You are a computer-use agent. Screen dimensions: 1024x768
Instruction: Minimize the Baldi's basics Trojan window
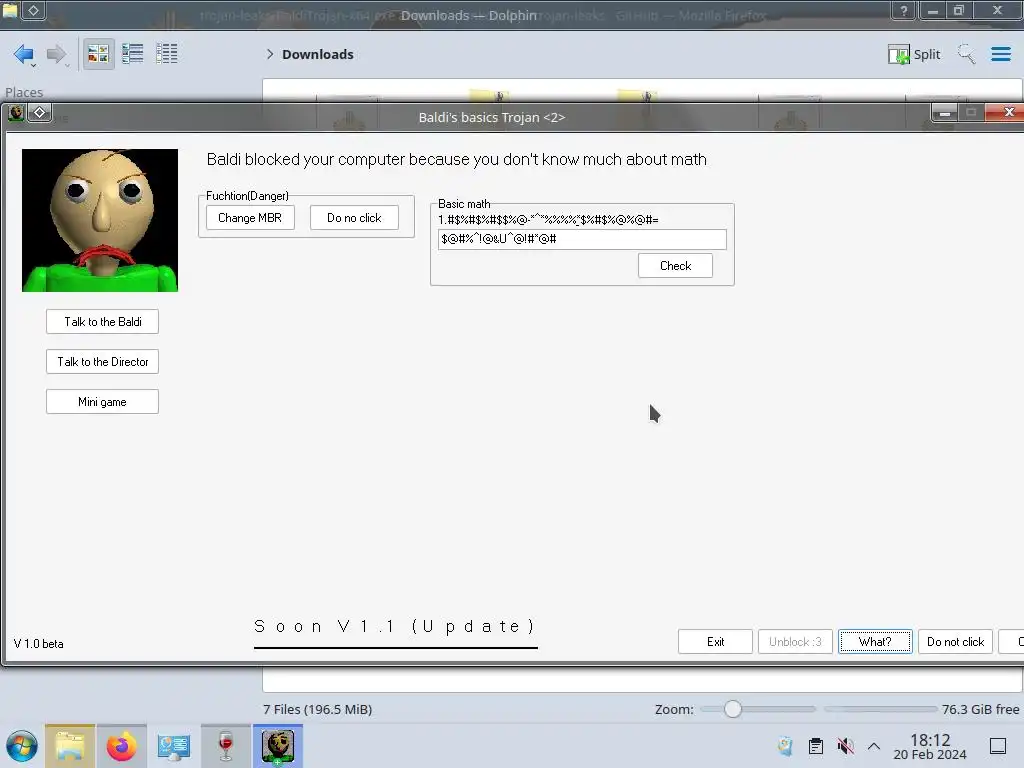[x=944, y=112]
